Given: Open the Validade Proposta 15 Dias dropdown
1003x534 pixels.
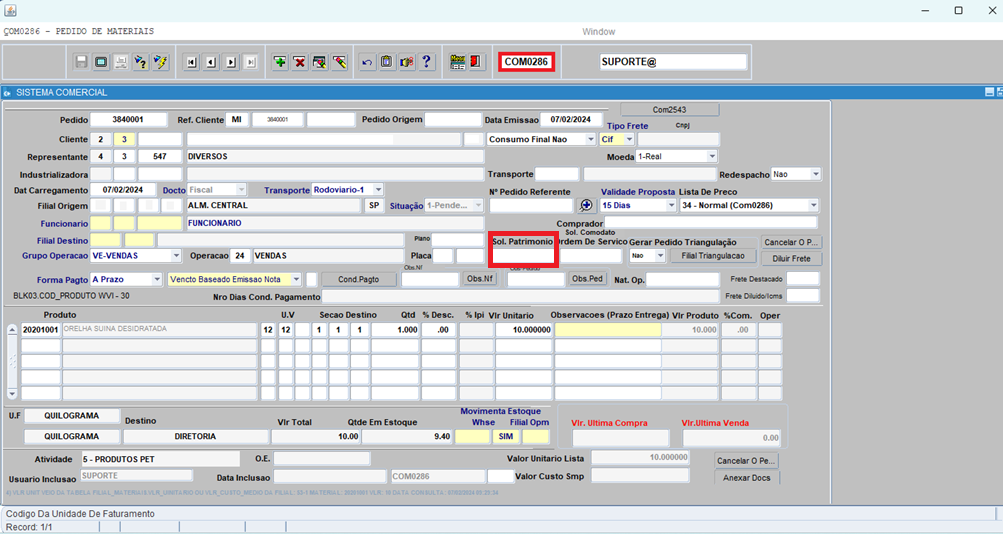Looking at the screenshot, I should click(670, 205).
